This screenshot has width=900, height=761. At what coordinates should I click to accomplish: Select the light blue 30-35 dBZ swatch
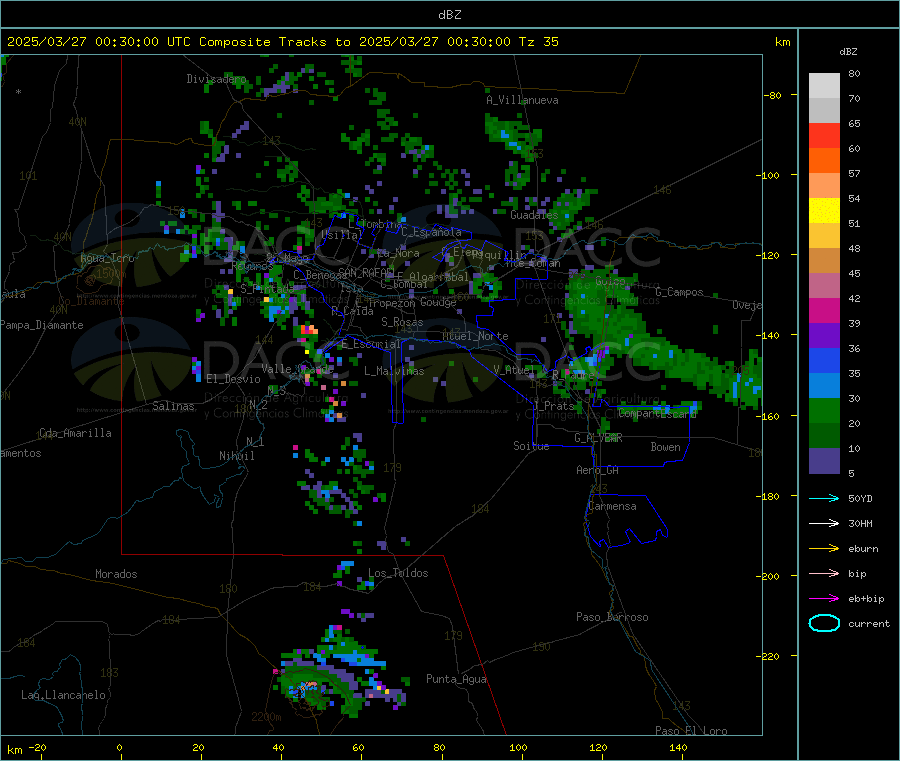(824, 386)
